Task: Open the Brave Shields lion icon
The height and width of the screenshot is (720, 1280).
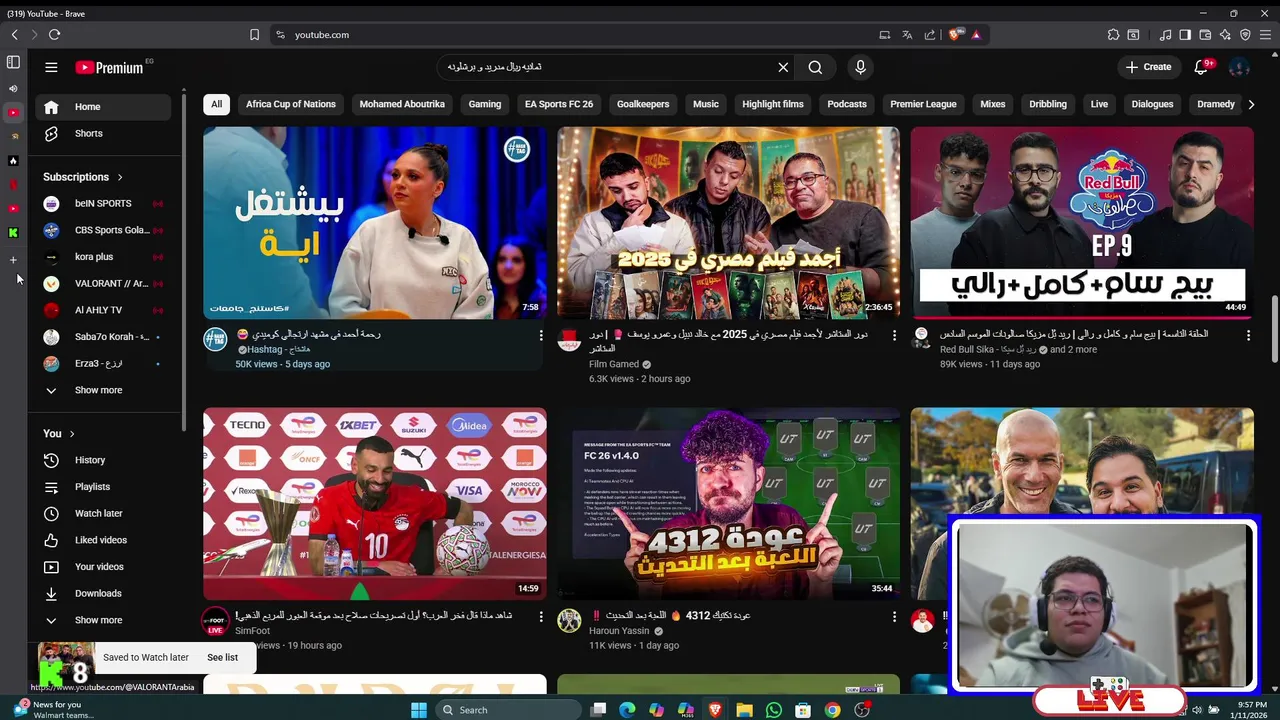Action: 954,34
